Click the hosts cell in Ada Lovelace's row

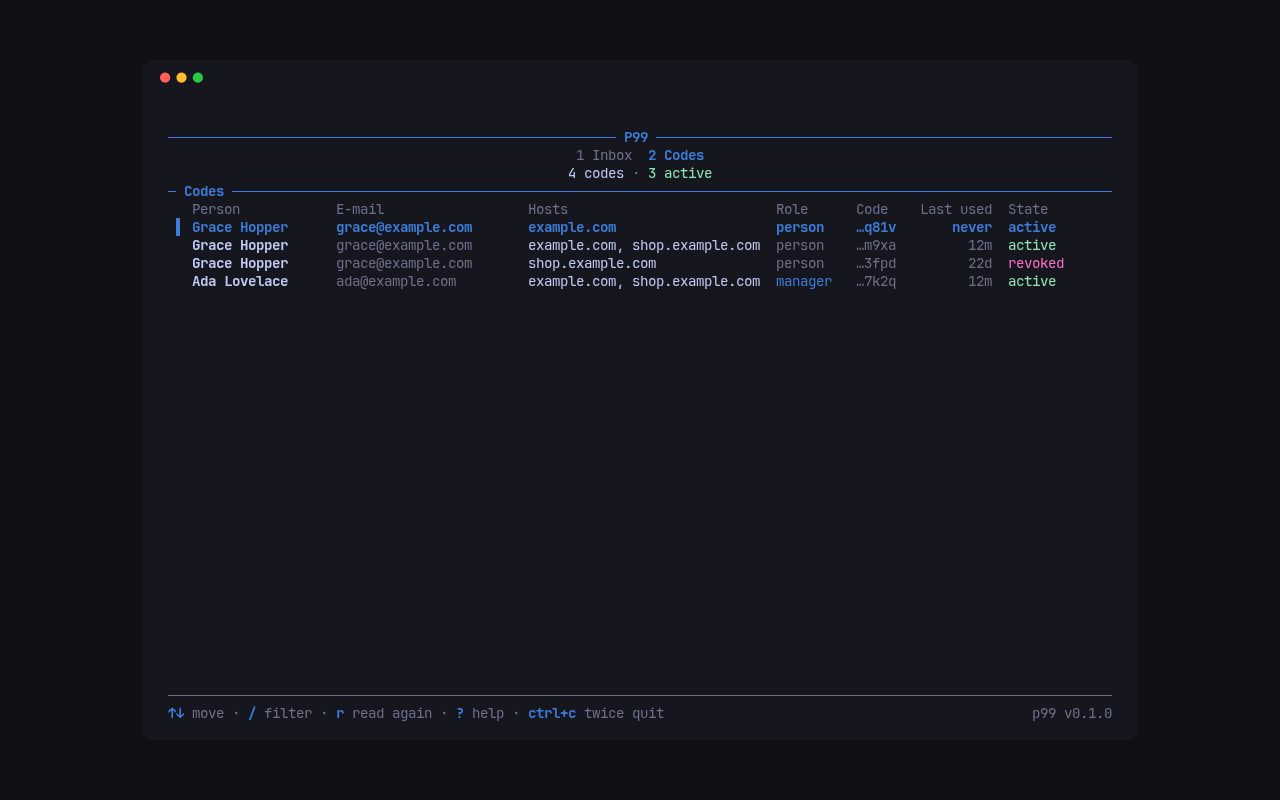pyautogui.click(x=644, y=282)
